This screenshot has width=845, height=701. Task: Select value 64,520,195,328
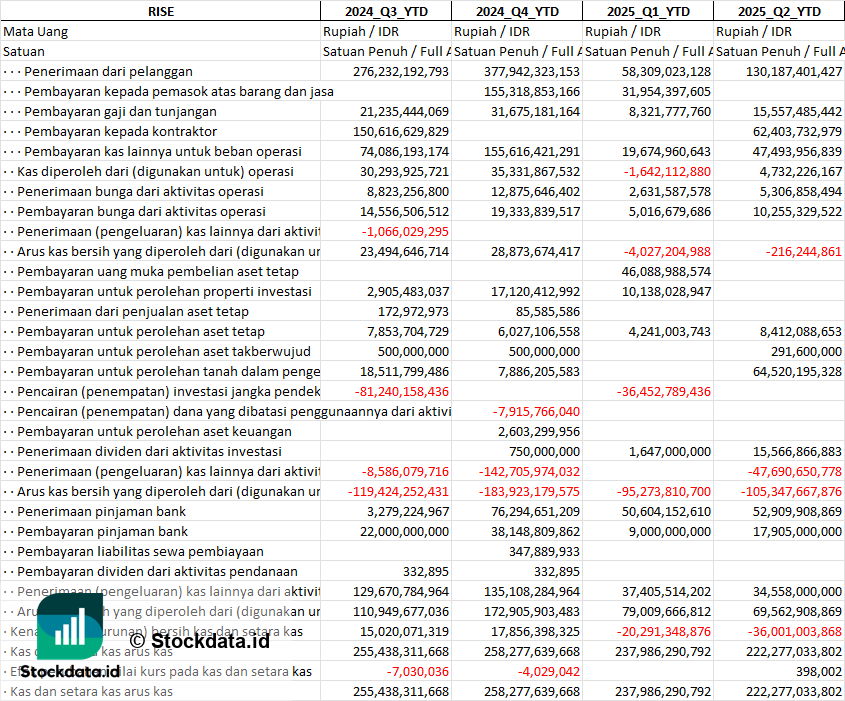pos(797,371)
